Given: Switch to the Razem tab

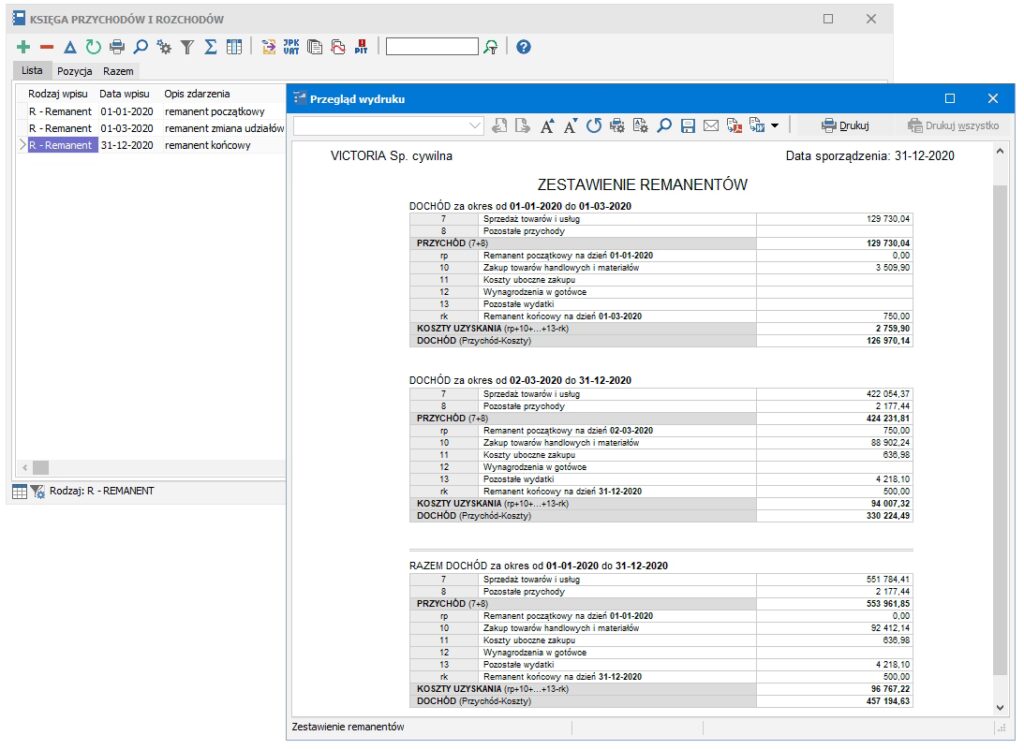Looking at the screenshot, I should 118,71.
